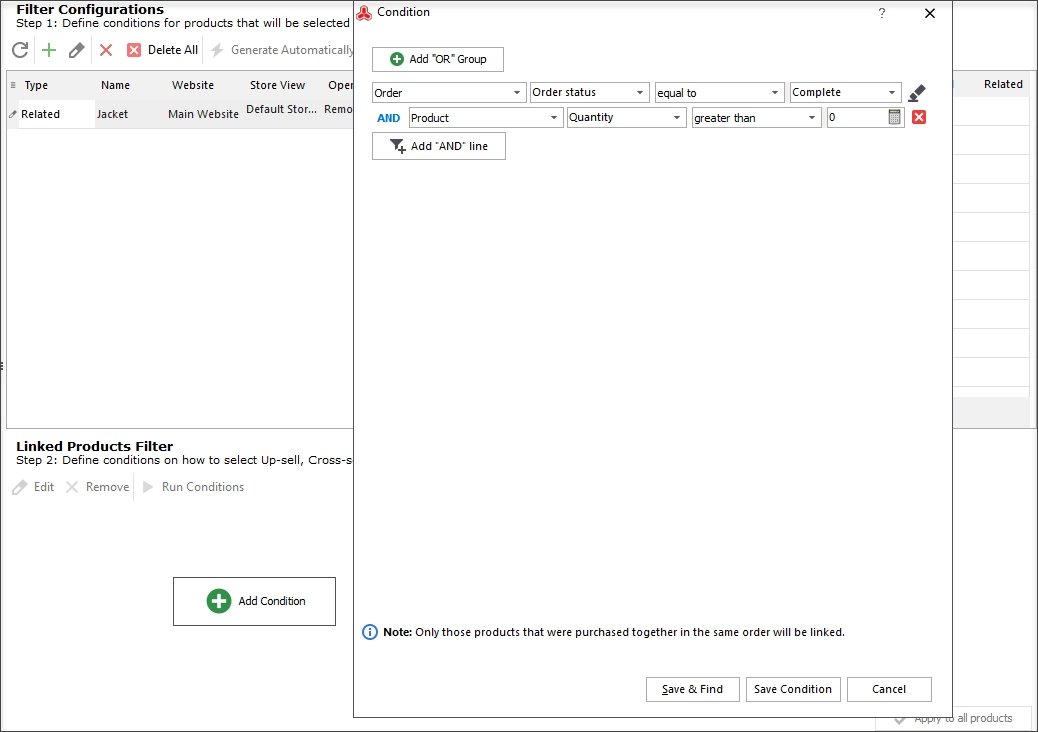This screenshot has width=1038, height=732.
Task: Click Cancel button in Condition dialog
Action: [889, 689]
